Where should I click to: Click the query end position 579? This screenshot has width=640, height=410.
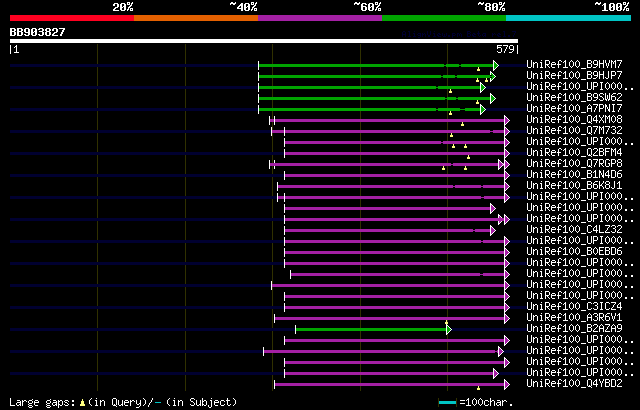point(505,49)
